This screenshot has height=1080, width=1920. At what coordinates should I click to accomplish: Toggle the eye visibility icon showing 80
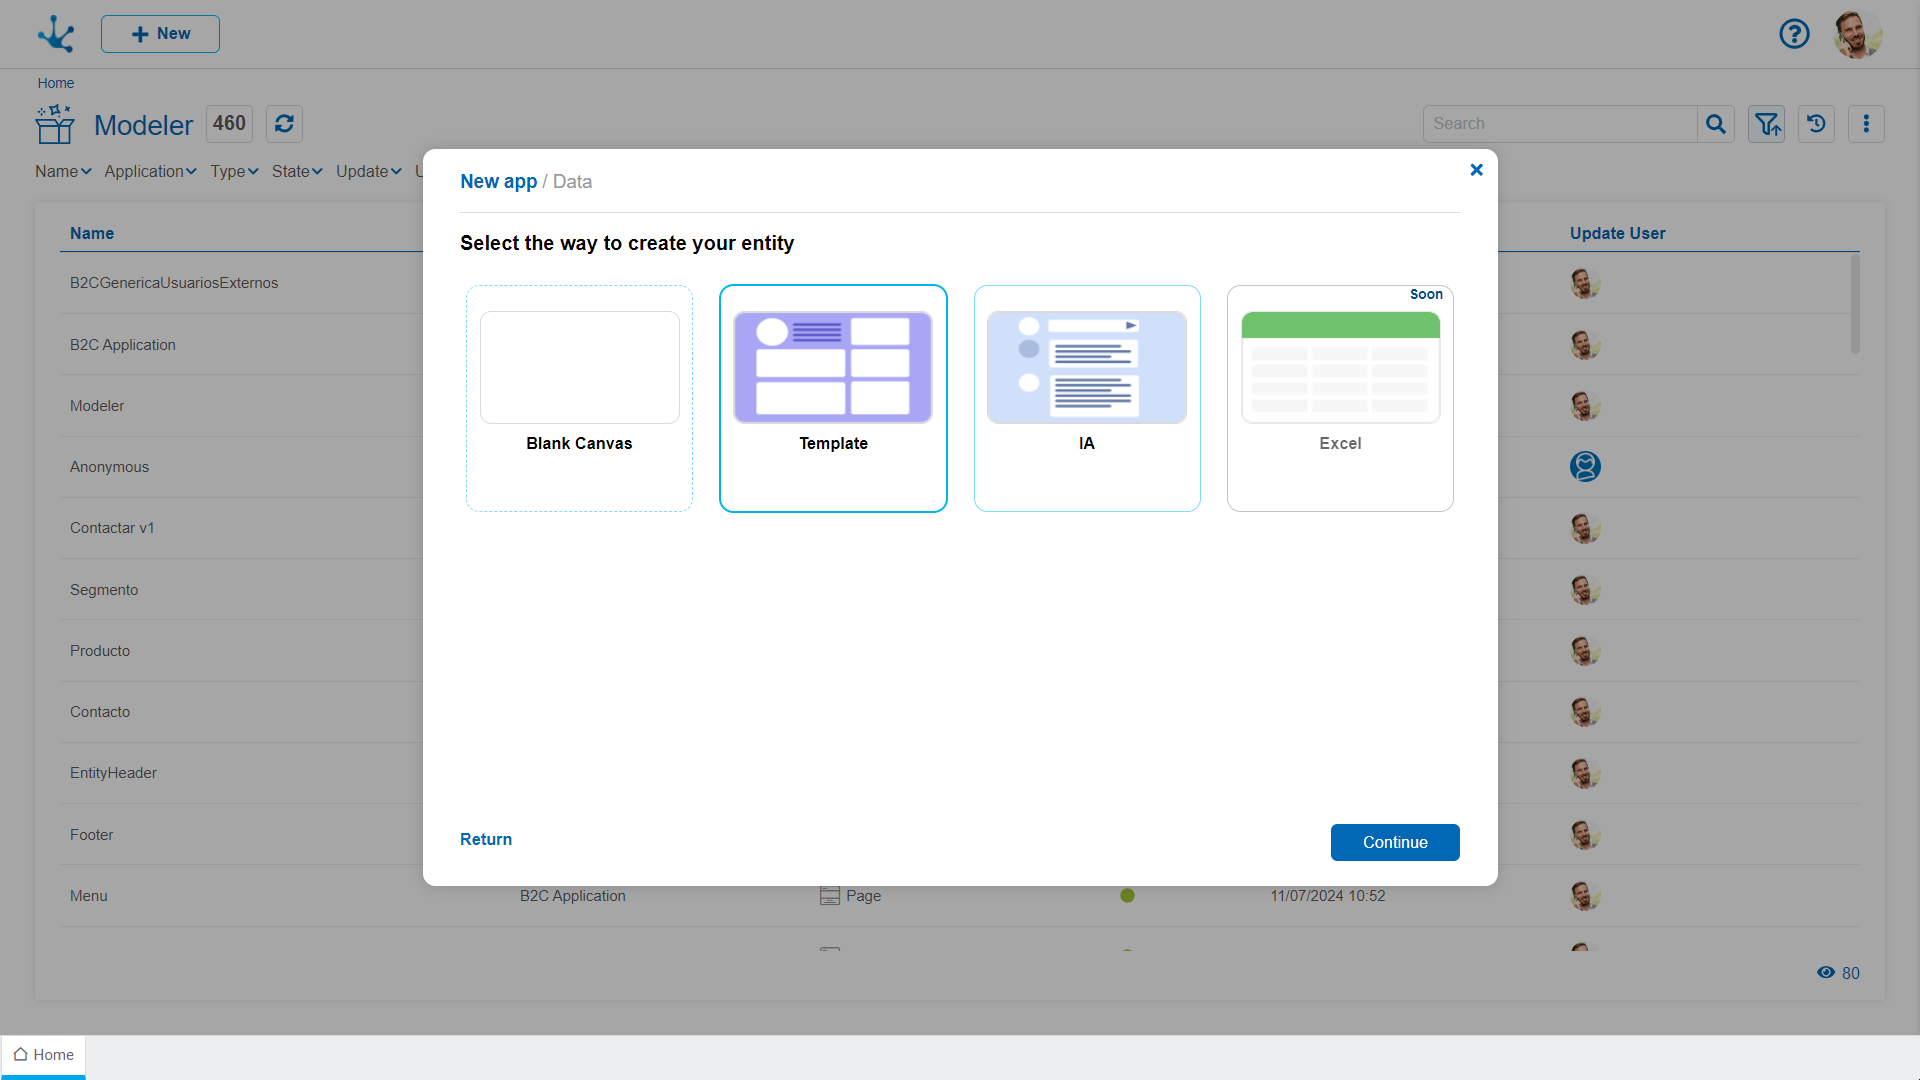1826,973
